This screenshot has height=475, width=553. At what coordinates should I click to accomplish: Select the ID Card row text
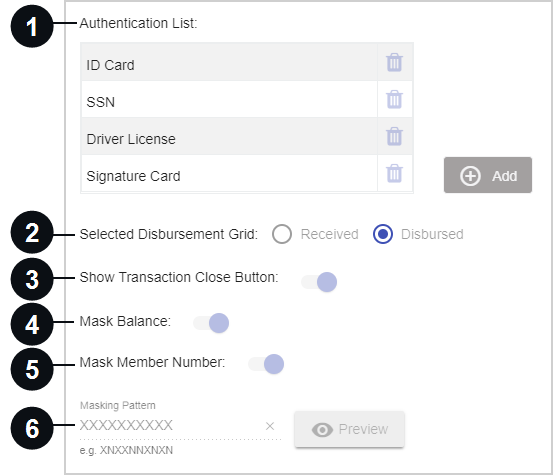pyautogui.click(x=110, y=65)
